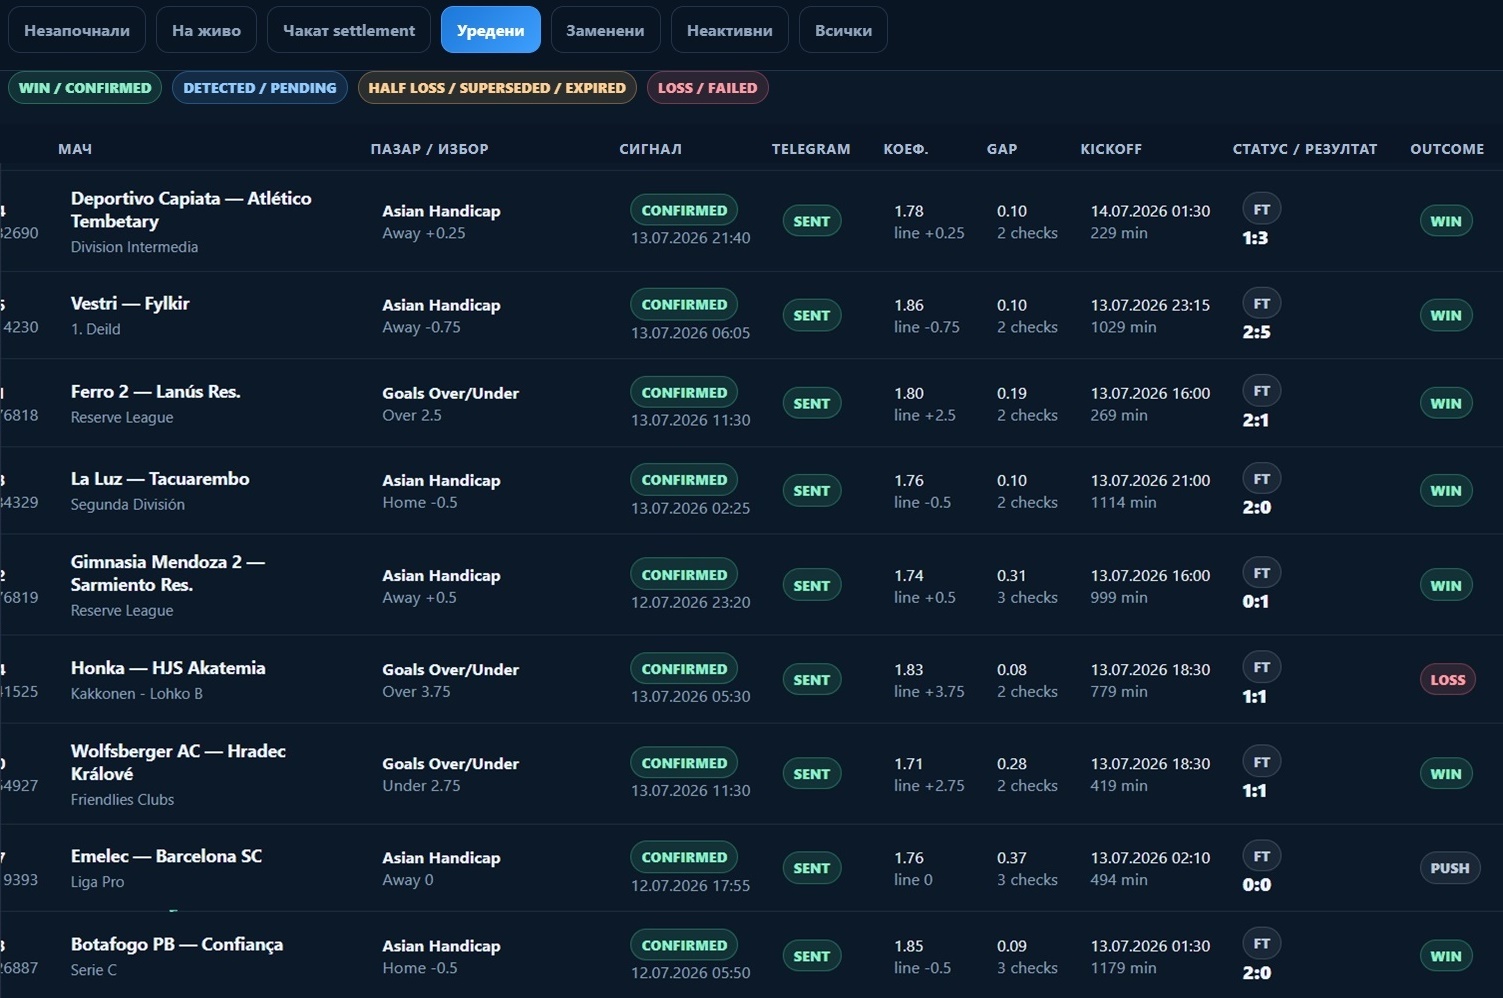Click SENT badge in Botafogo PB row
Viewport: 1503px width, 998px height.
(x=811, y=956)
